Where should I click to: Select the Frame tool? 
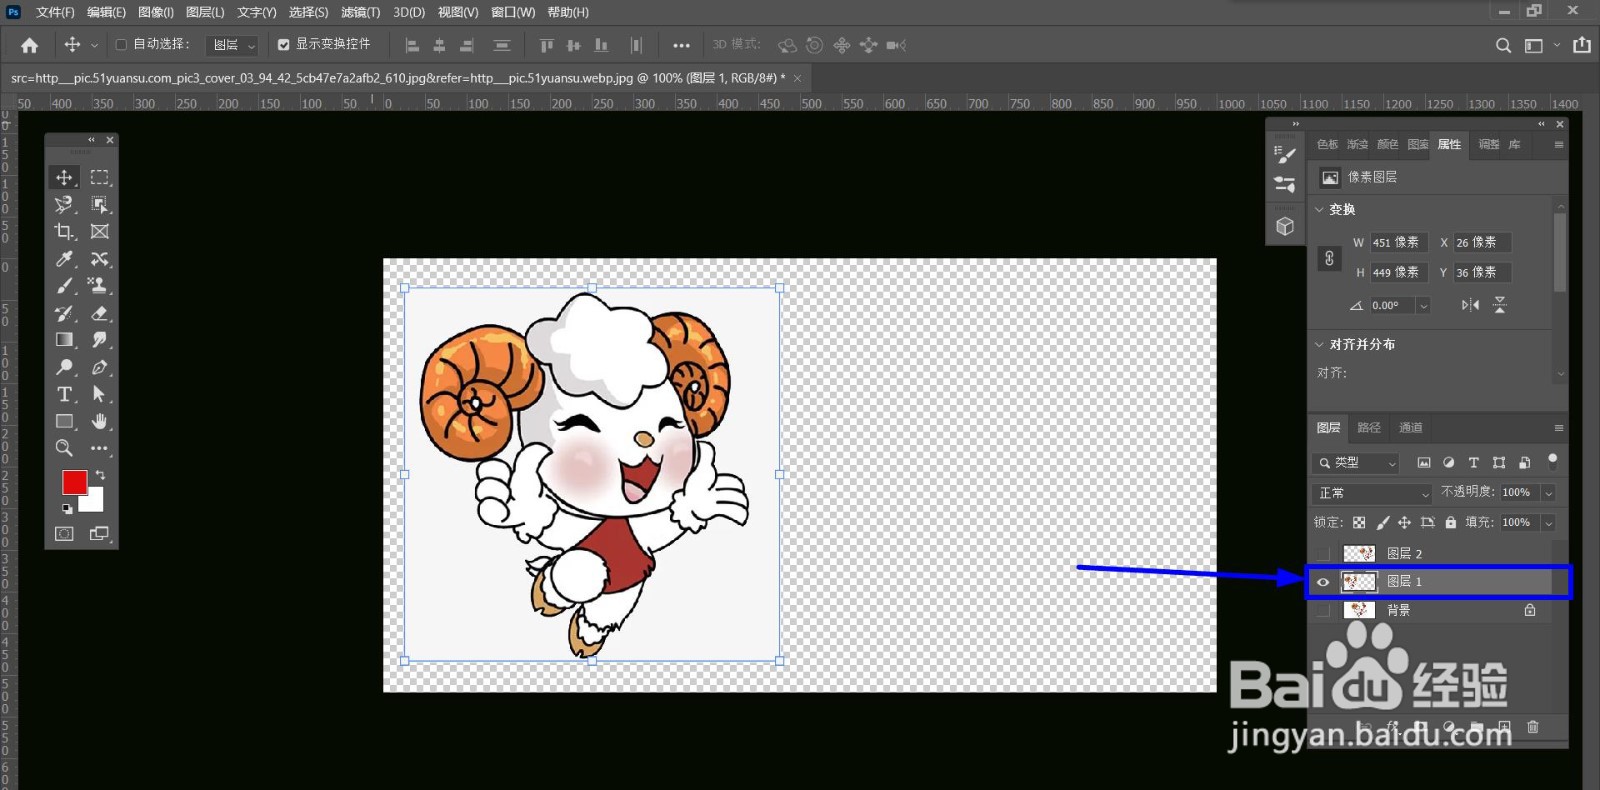click(x=100, y=231)
